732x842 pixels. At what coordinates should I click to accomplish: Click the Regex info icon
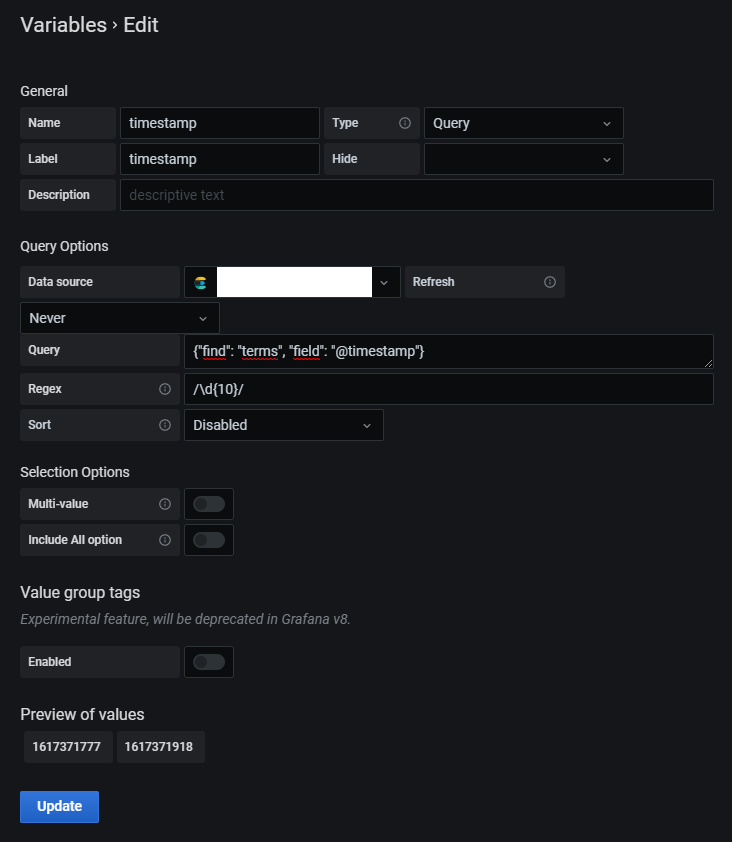point(166,389)
